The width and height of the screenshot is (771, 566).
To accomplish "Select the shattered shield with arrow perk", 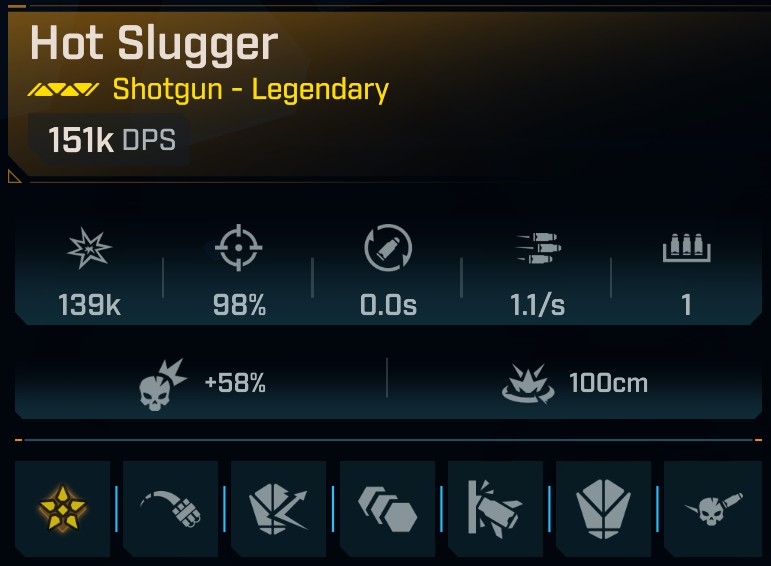I will coord(278,508).
